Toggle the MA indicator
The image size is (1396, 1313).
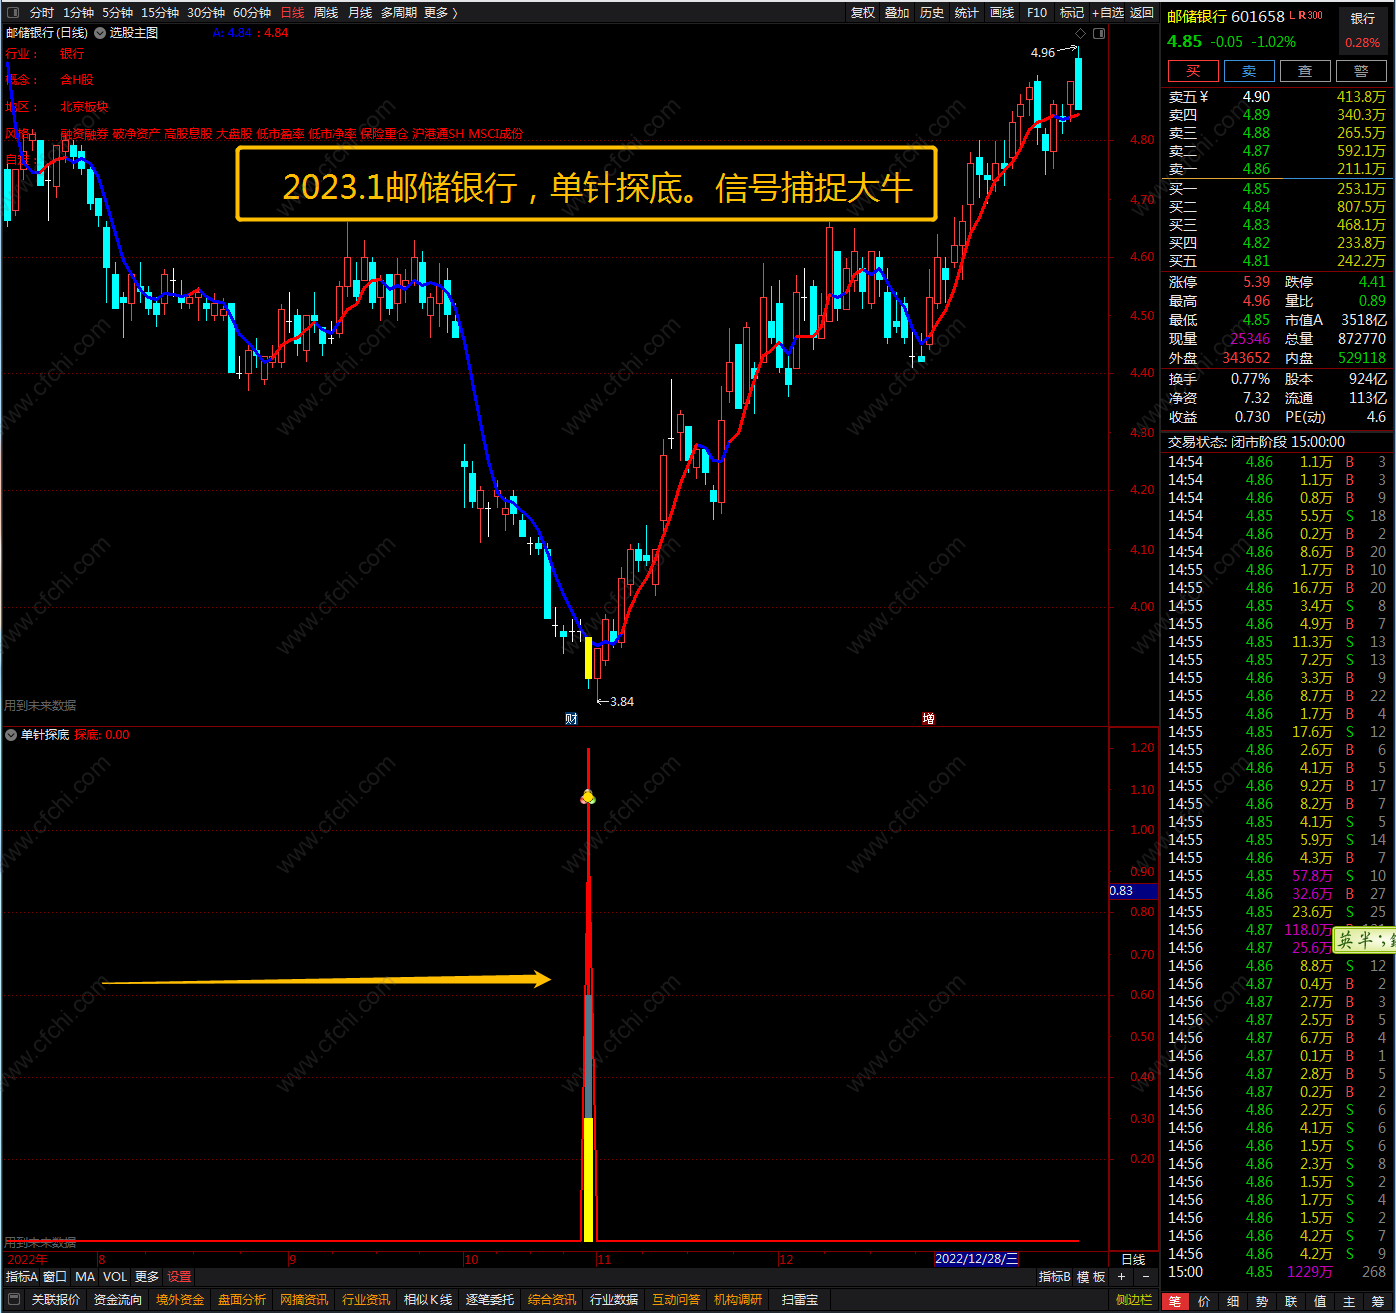pyautogui.click(x=85, y=1277)
